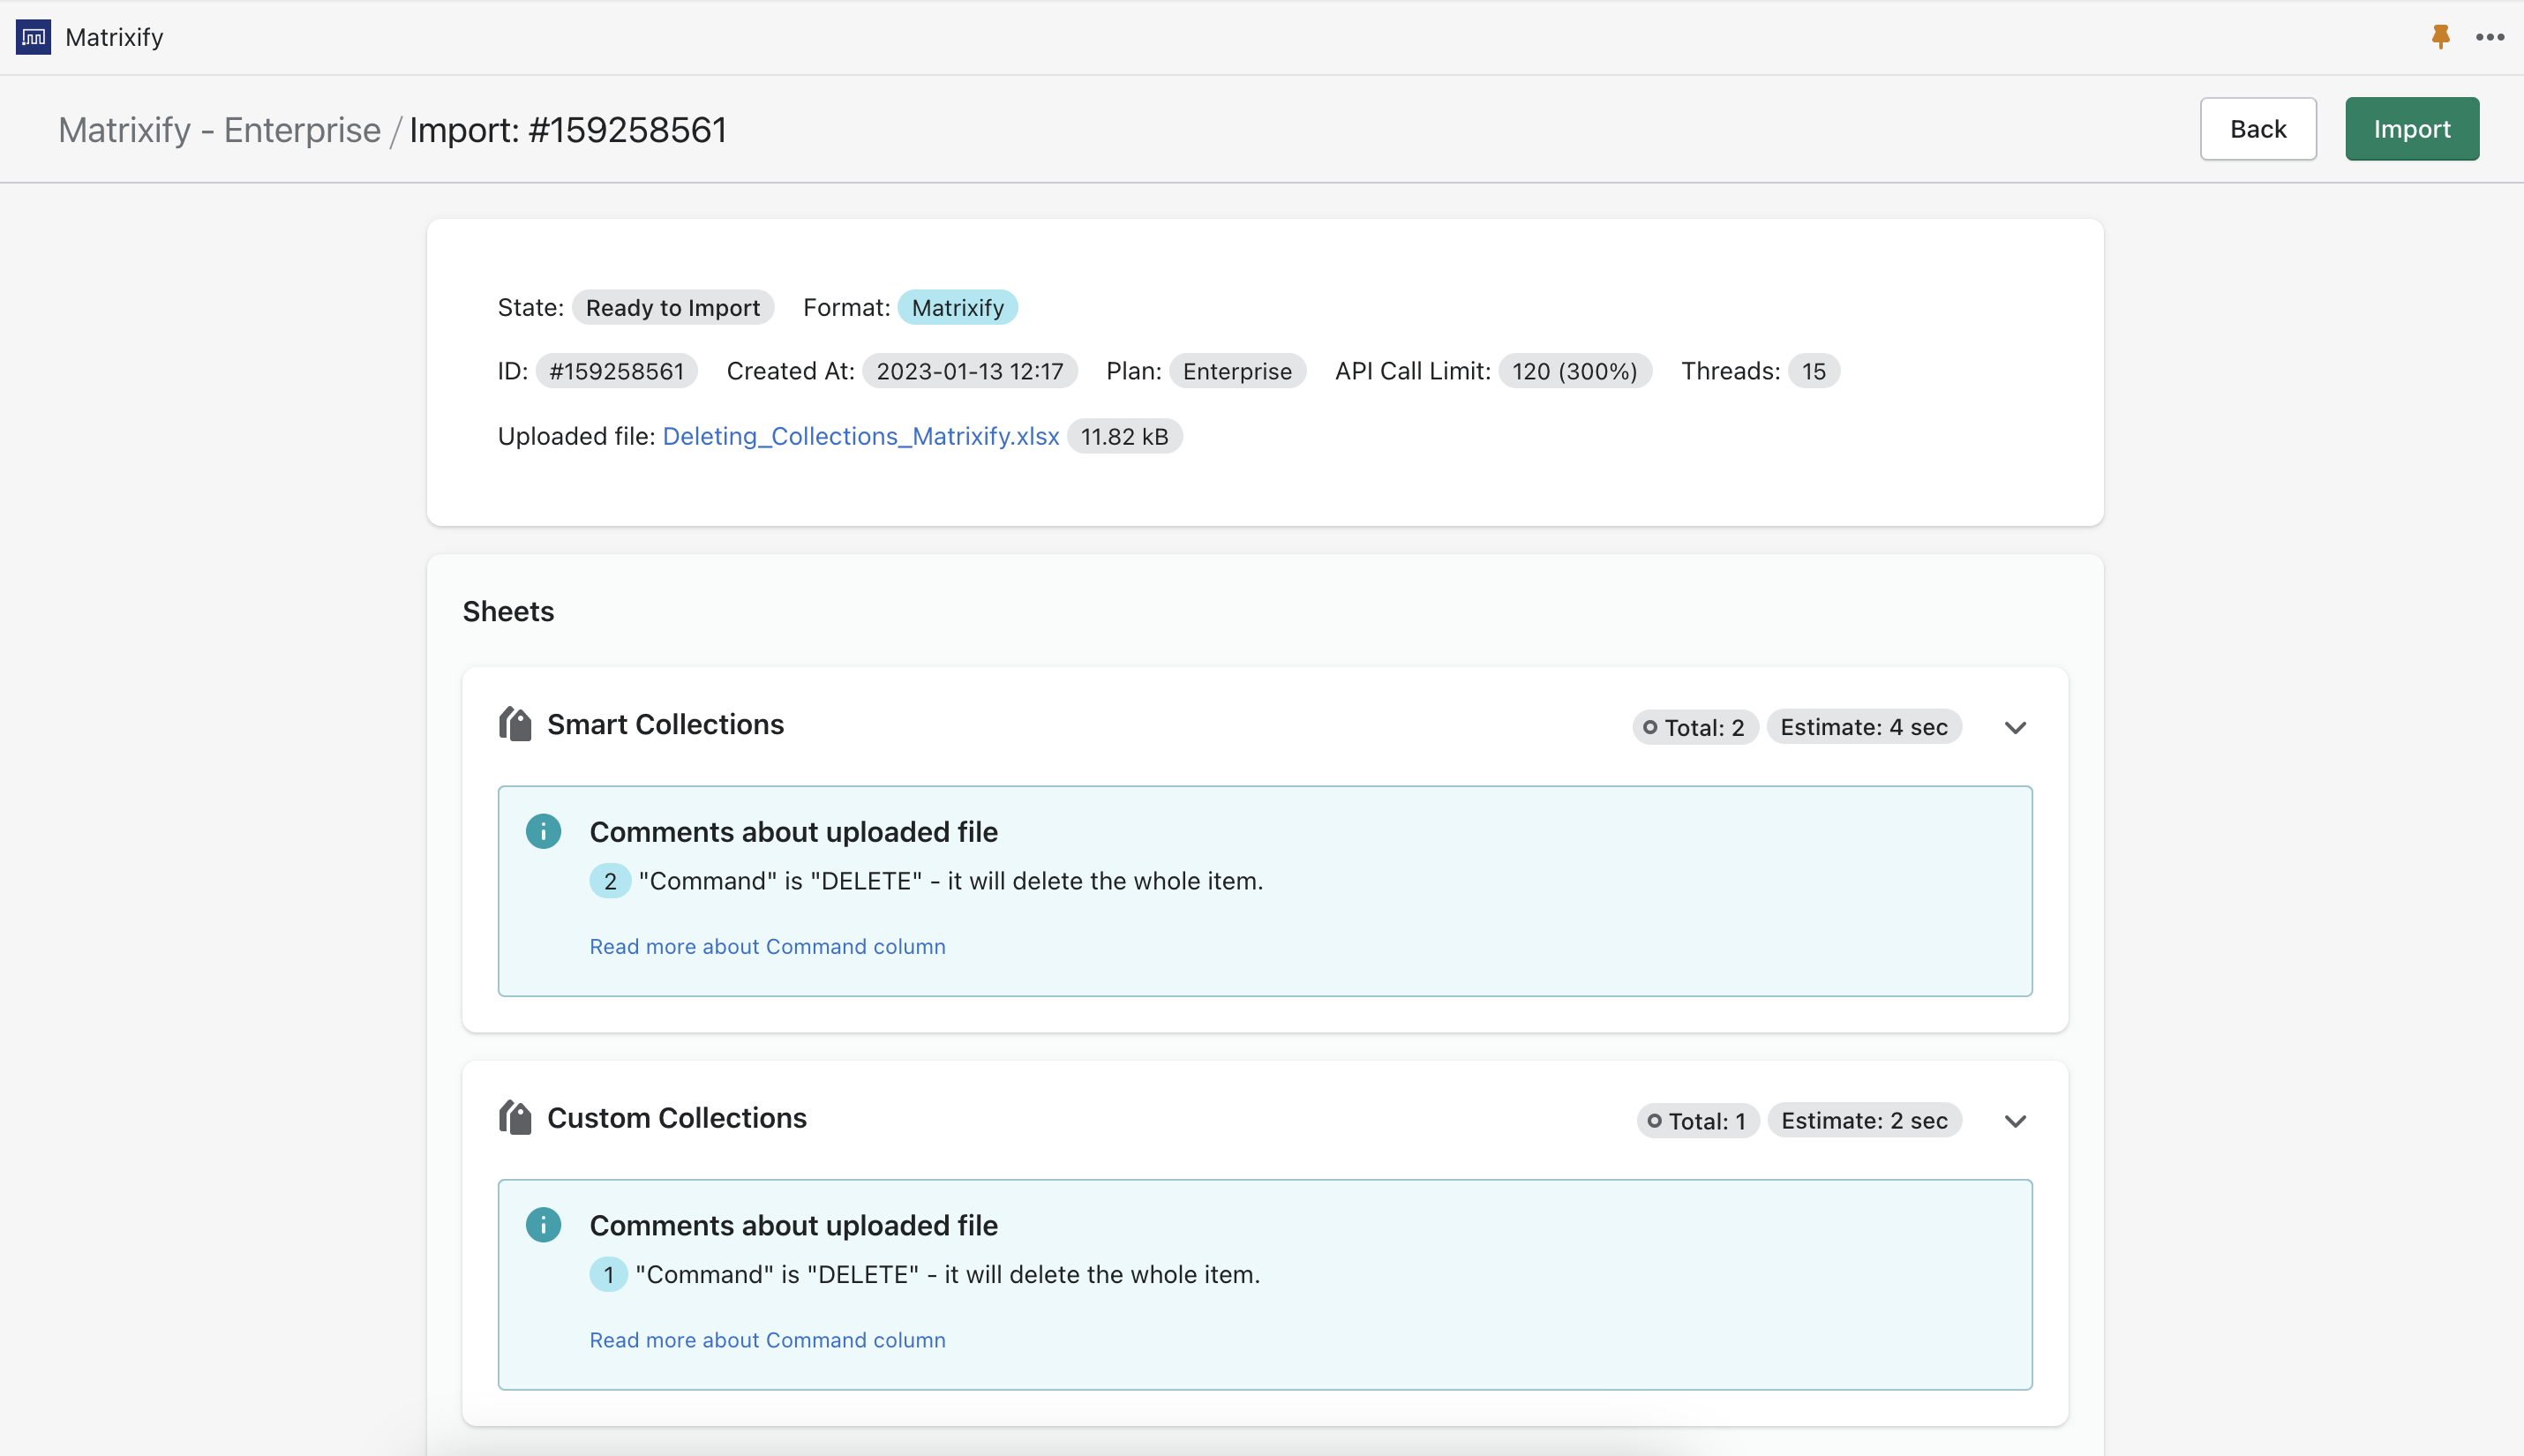Click the Total: 1 status badge
The height and width of the screenshot is (1456, 2524).
point(1697,1121)
